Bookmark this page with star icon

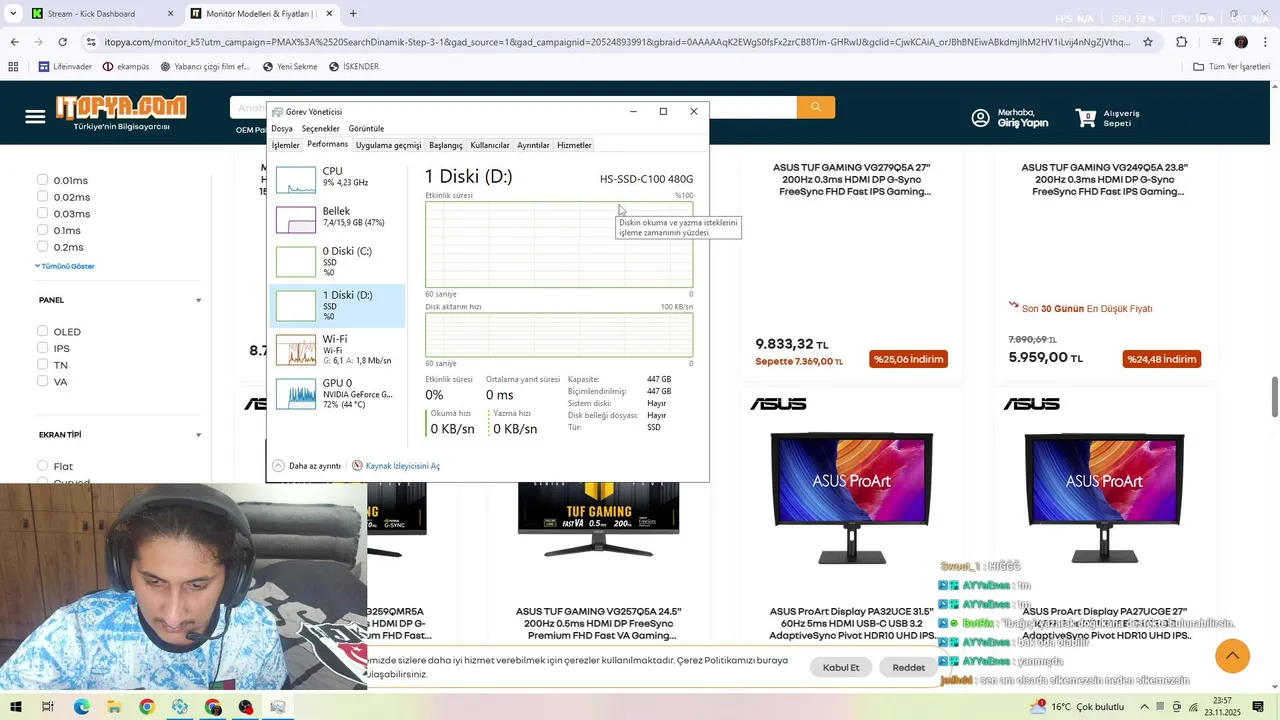[x=1148, y=42]
